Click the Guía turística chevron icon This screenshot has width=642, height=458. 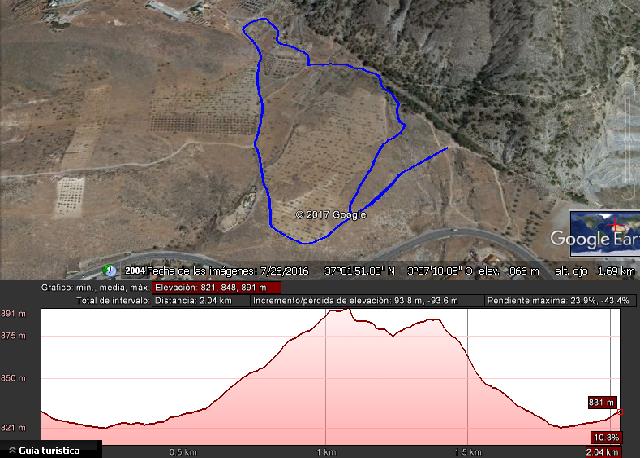pyautogui.click(x=12, y=450)
